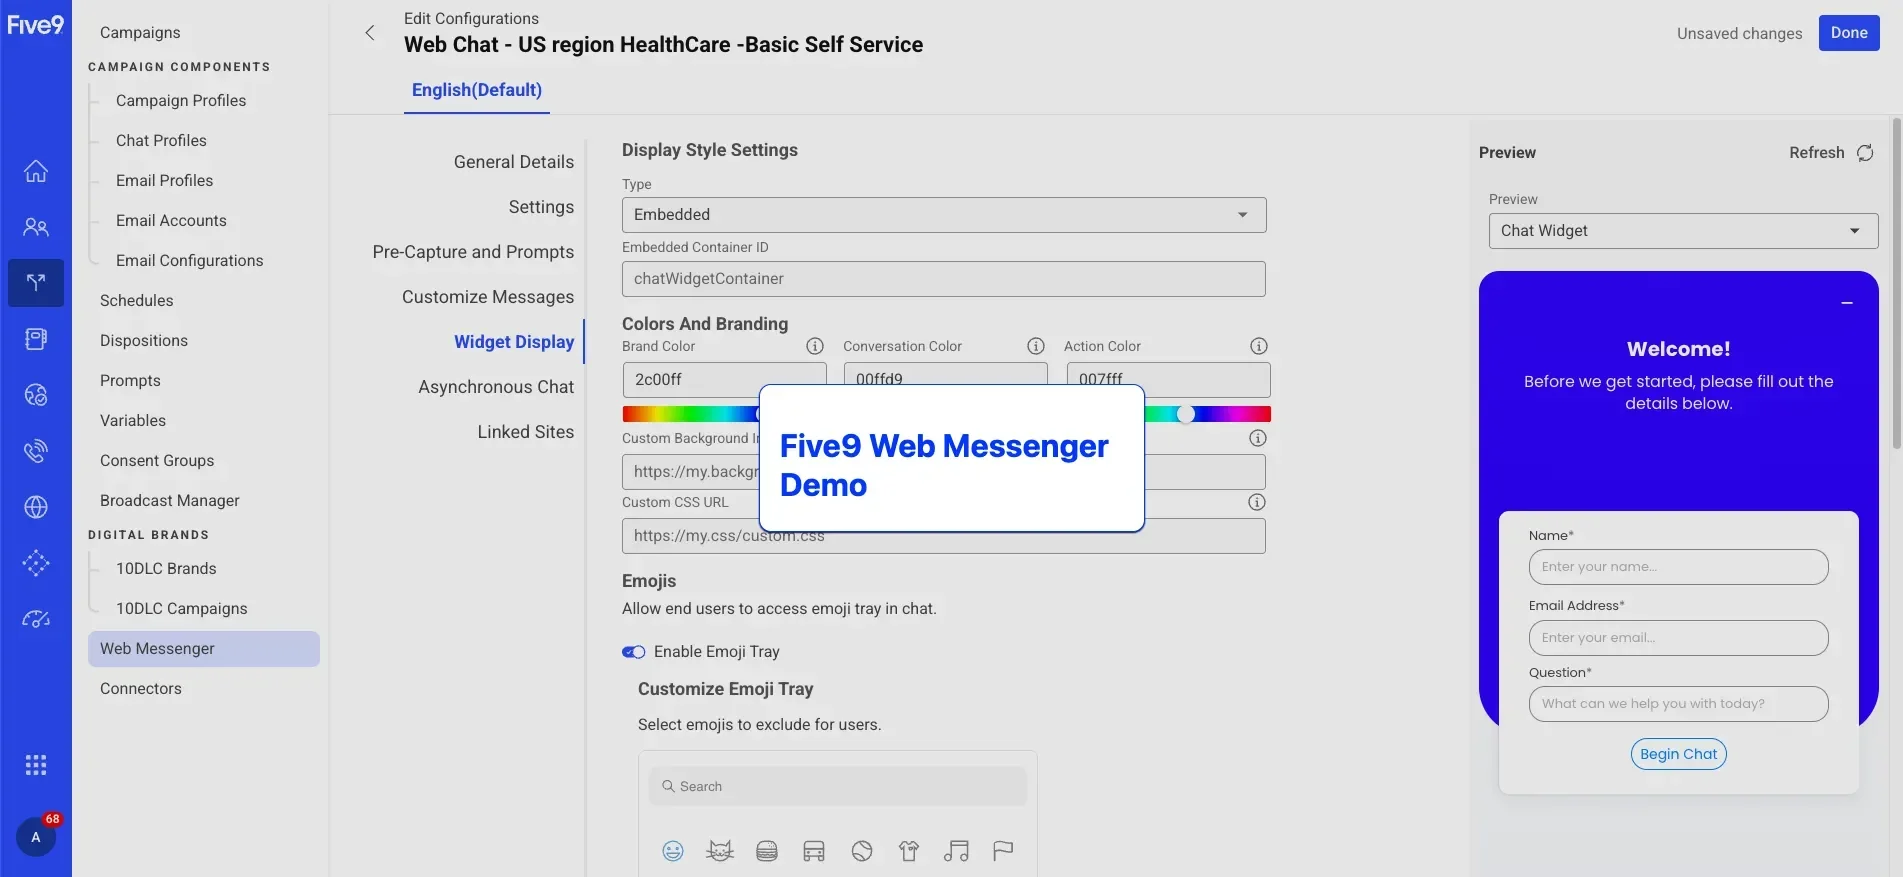Go back with the left chevron arrow
This screenshot has width=1903, height=877.
click(370, 33)
